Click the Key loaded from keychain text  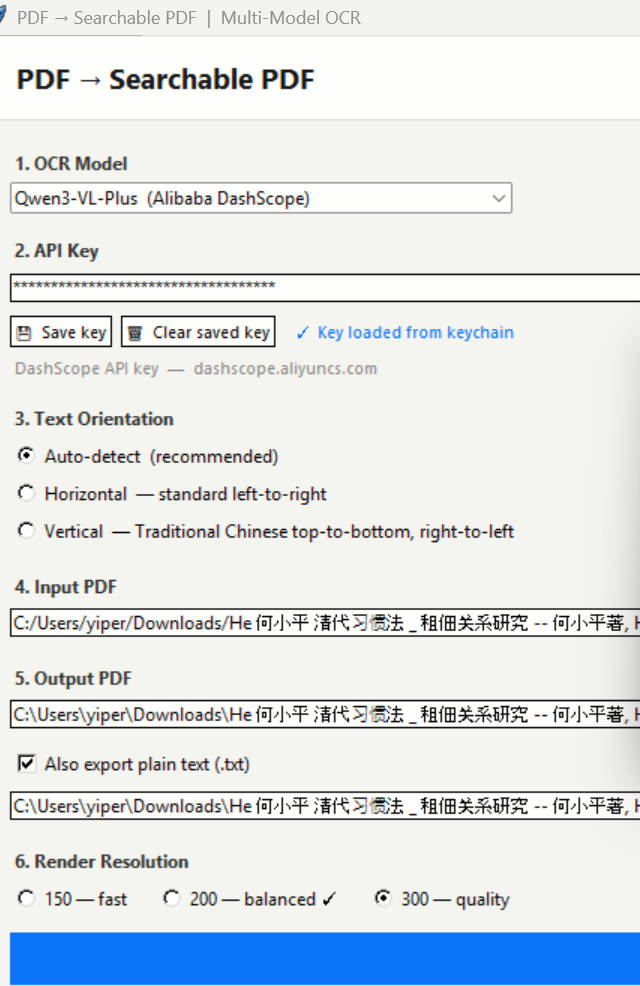click(x=415, y=333)
